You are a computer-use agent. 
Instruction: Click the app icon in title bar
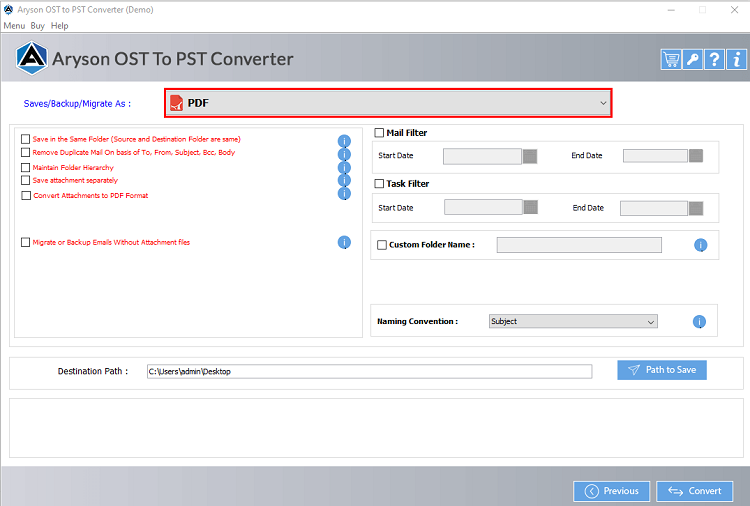tap(8, 10)
